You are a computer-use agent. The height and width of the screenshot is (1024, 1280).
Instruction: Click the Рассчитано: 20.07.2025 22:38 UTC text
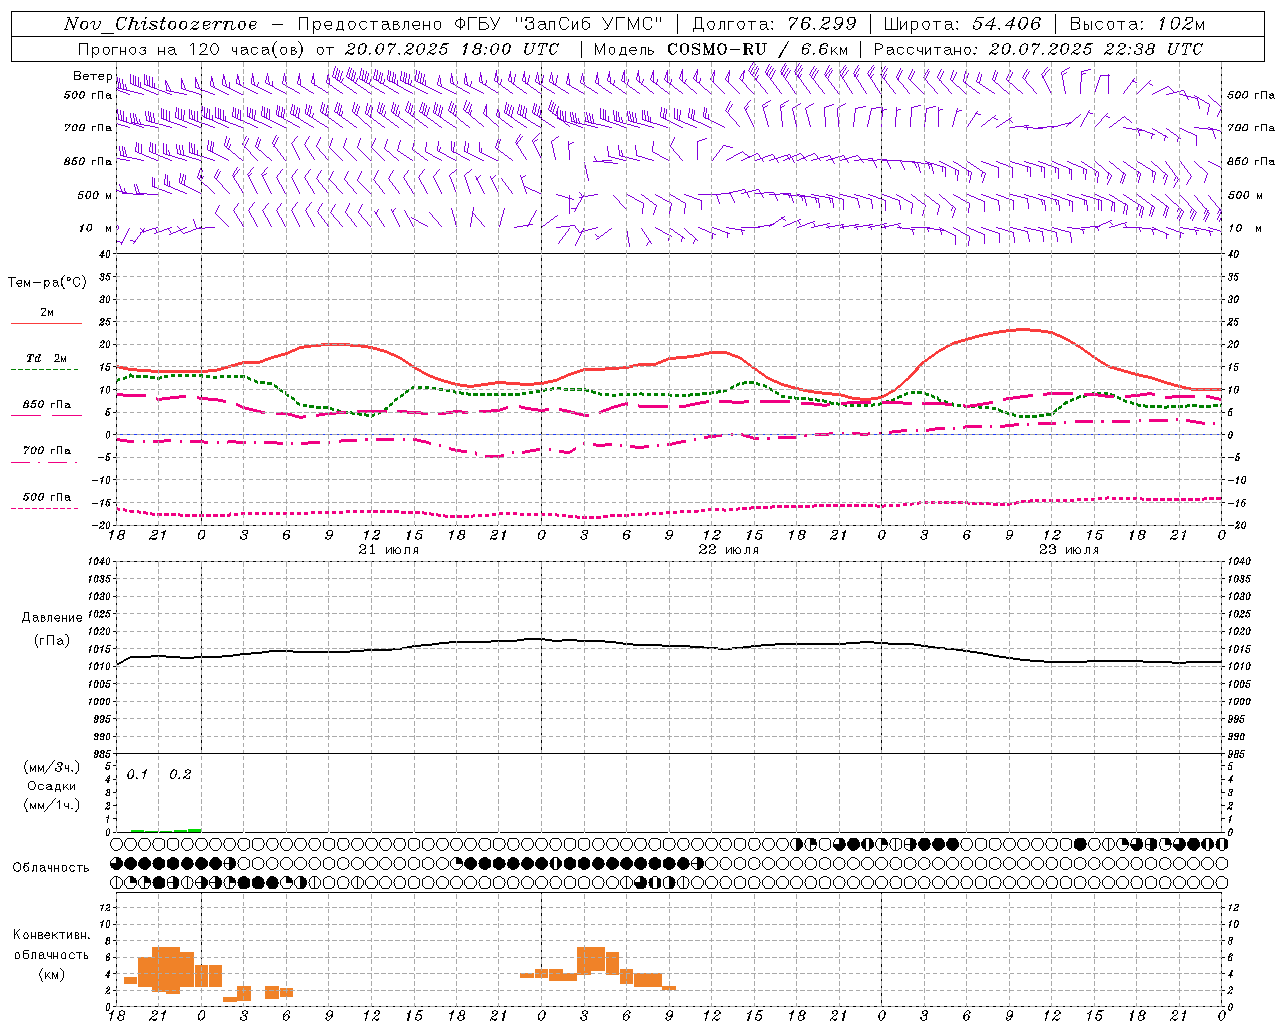tap(1038, 49)
